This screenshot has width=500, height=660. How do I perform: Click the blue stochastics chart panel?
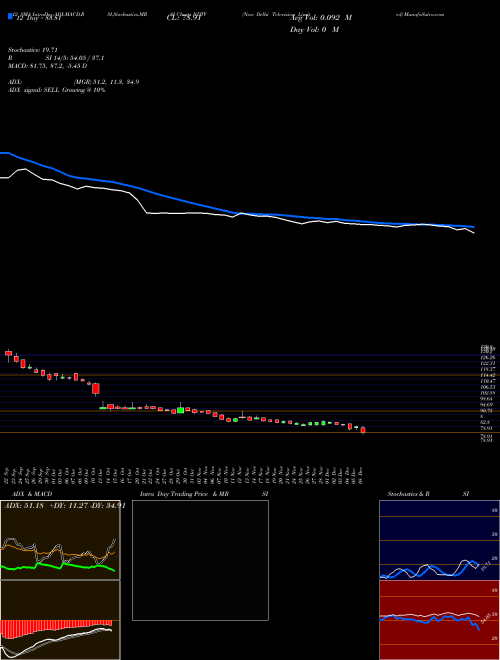(439, 540)
